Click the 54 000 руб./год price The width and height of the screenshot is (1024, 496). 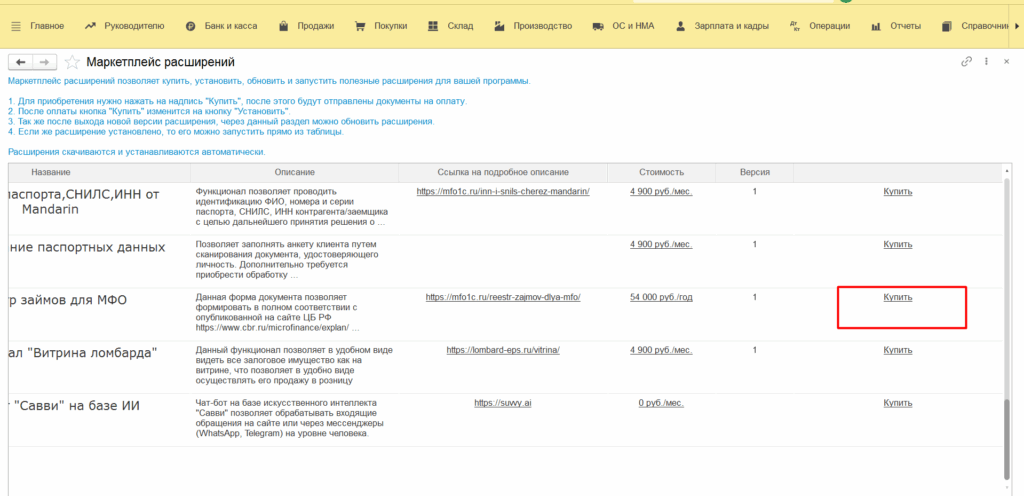pos(661,297)
